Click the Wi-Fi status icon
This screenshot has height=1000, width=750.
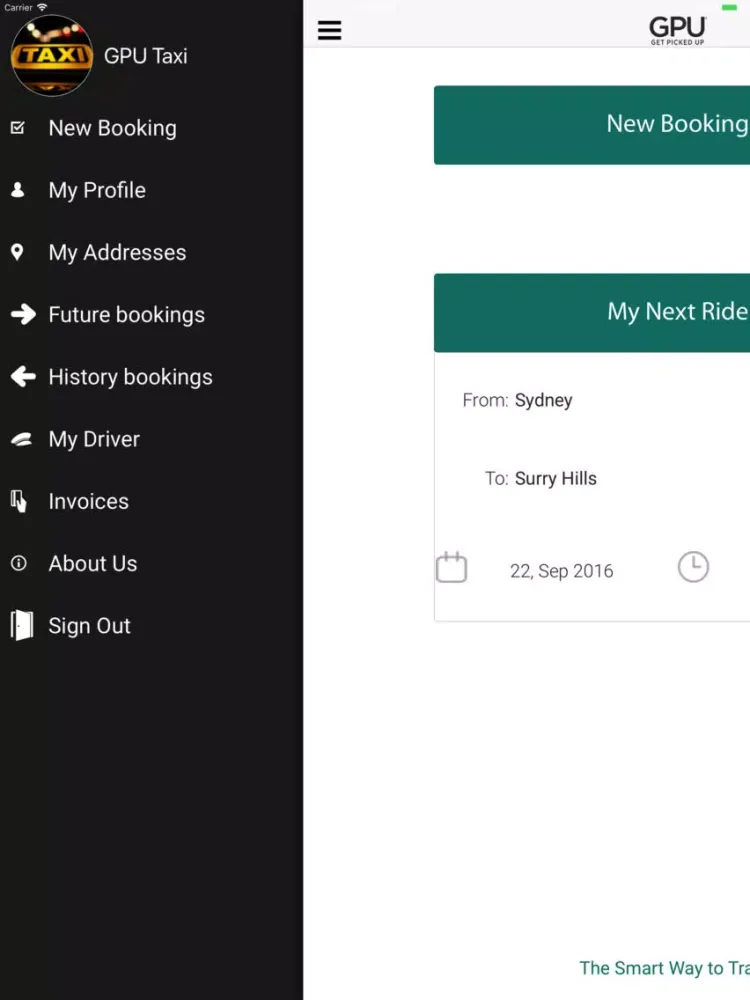tap(42, 7)
